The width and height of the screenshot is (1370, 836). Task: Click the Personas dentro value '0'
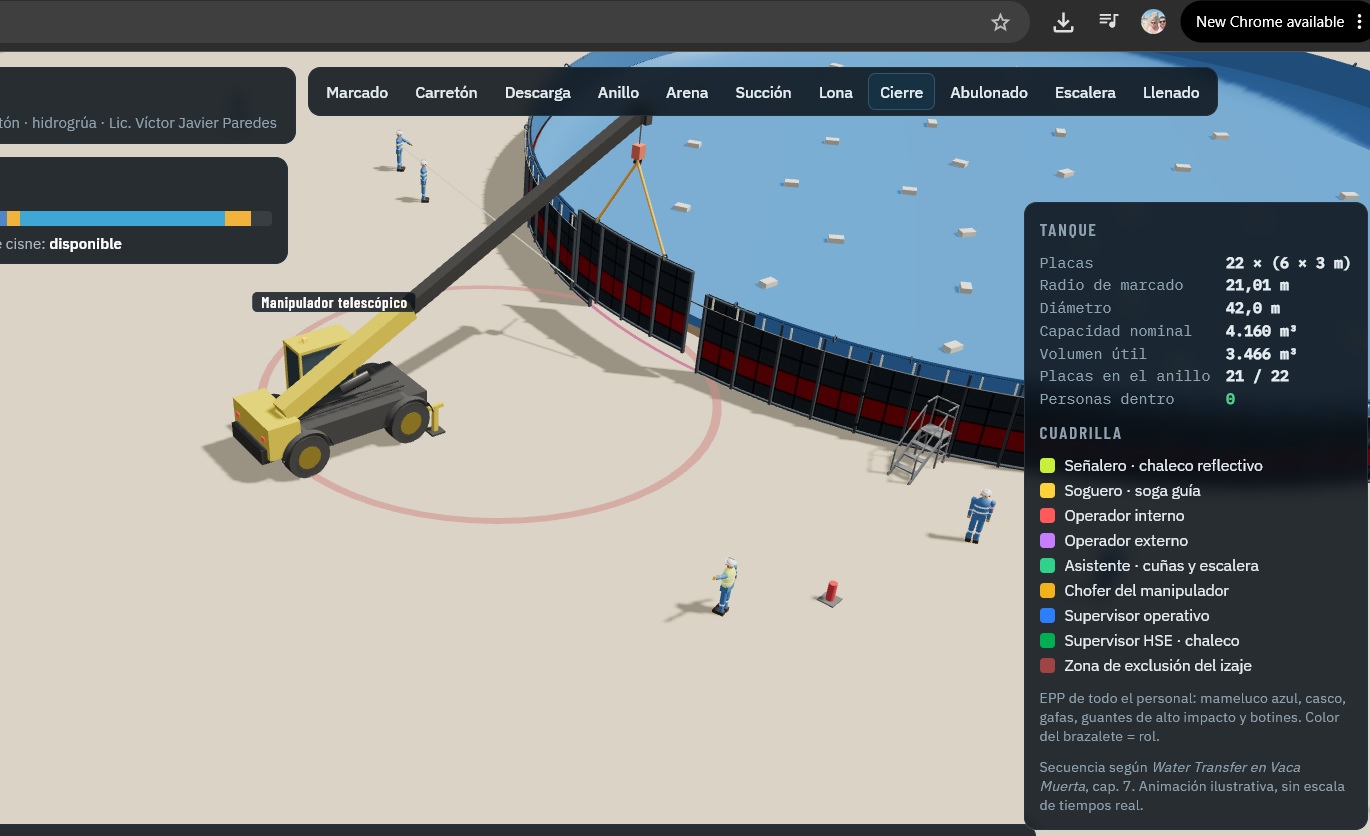pos(1230,399)
